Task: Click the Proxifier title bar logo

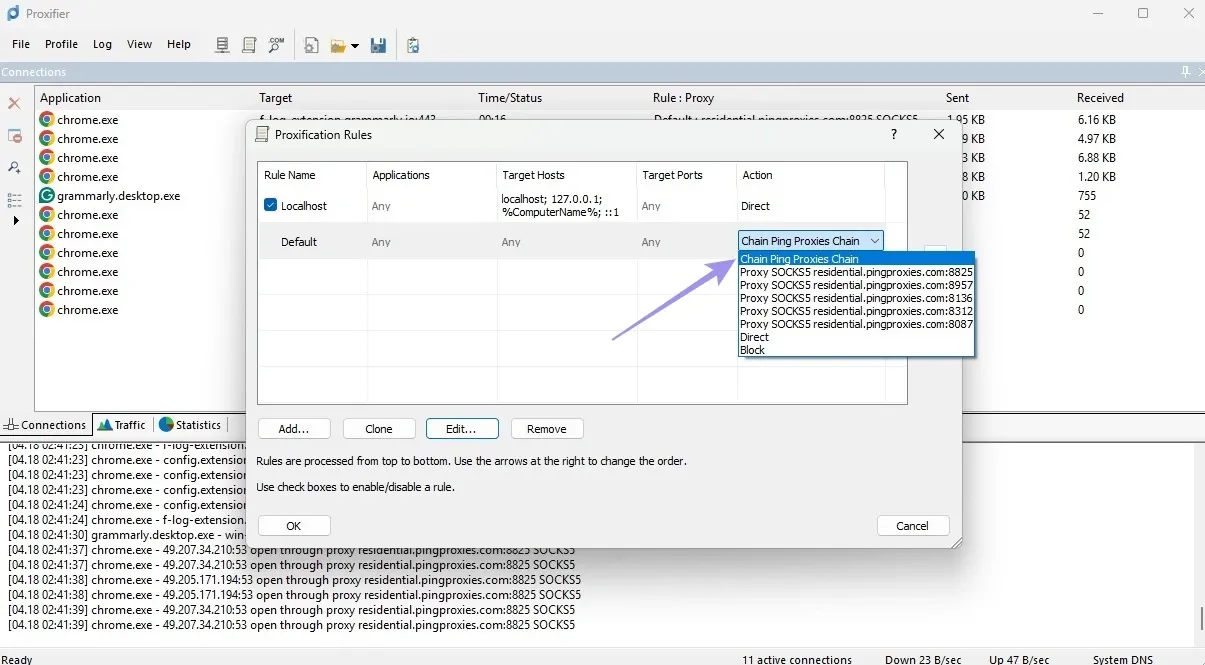Action: click(12, 13)
